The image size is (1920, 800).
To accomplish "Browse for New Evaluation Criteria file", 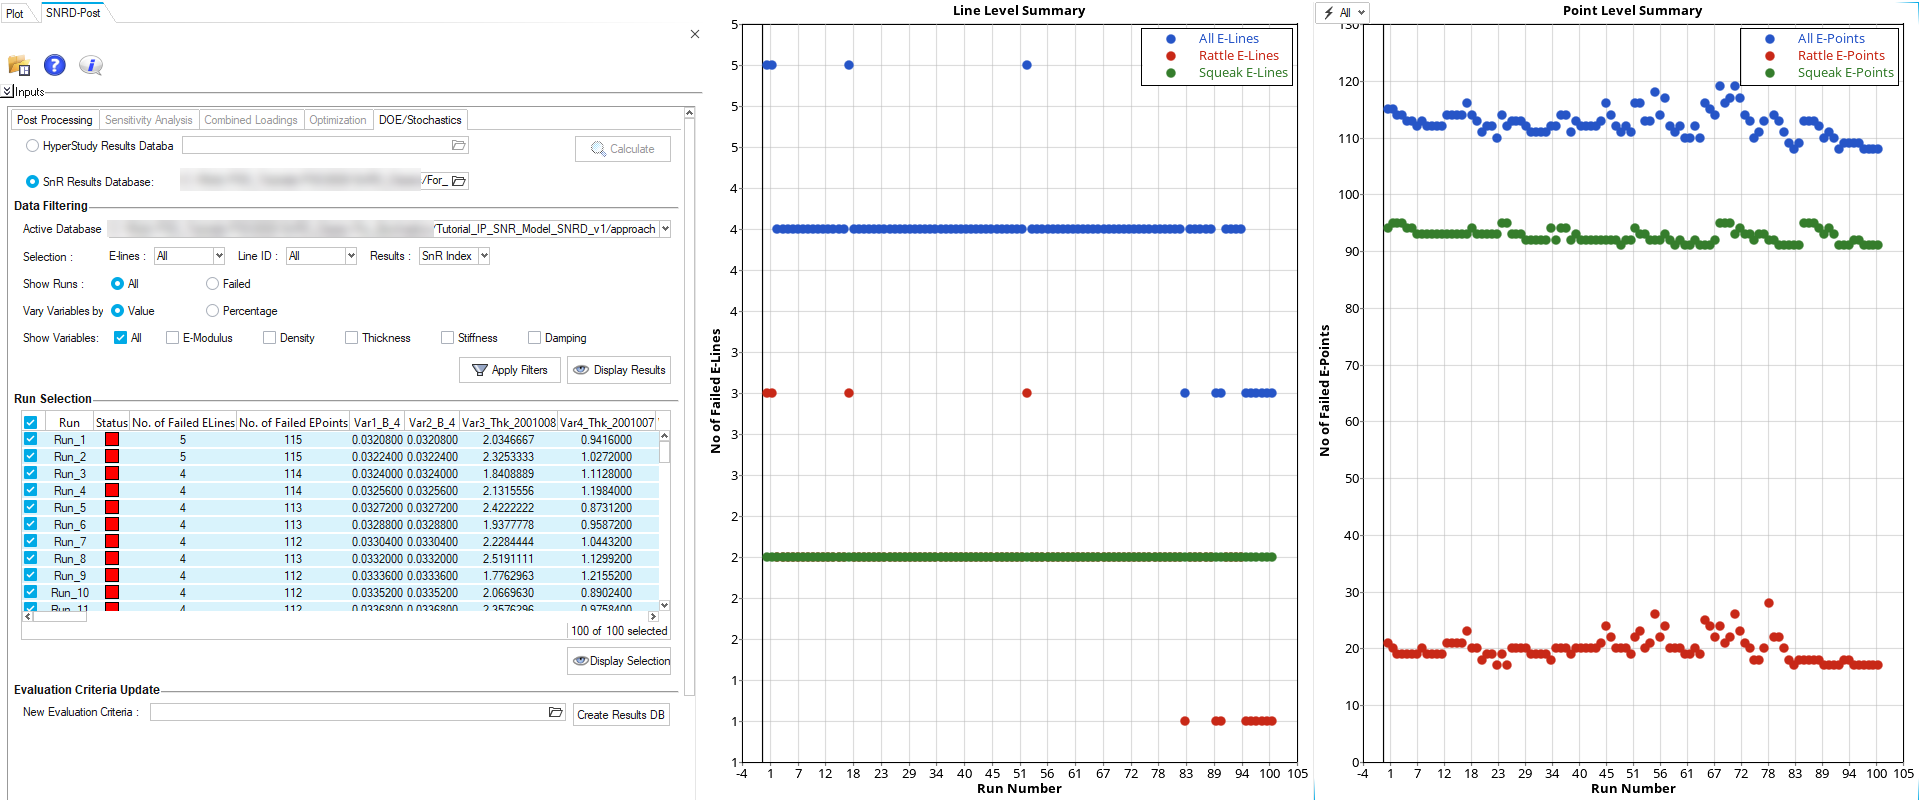I will tap(556, 712).
